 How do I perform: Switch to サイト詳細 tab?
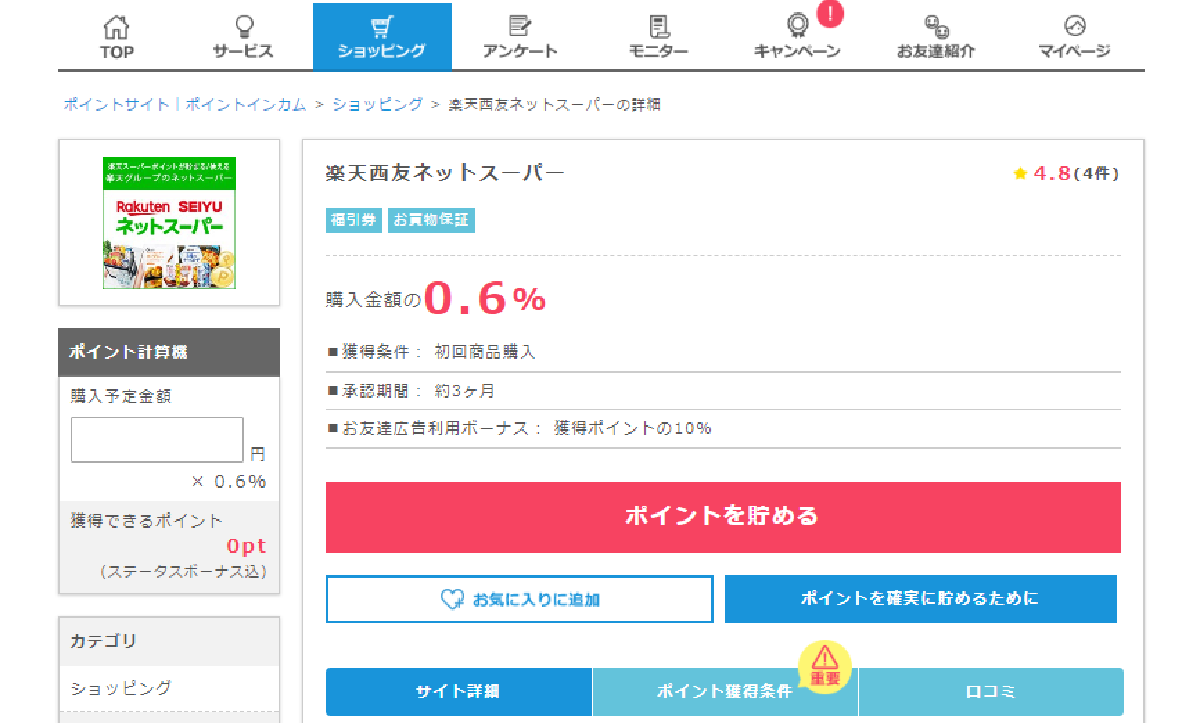(x=459, y=692)
